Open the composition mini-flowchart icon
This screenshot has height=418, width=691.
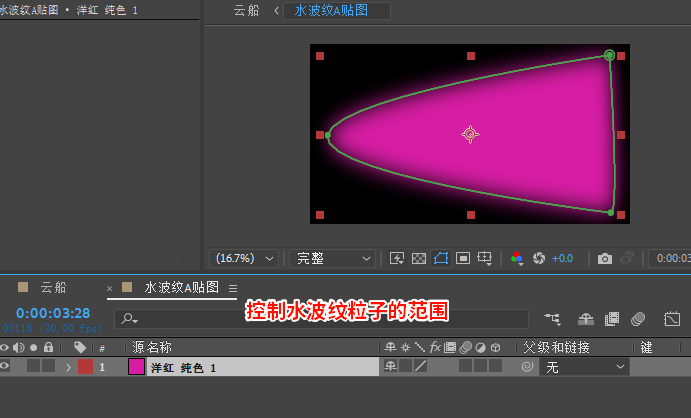pyautogui.click(x=553, y=319)
